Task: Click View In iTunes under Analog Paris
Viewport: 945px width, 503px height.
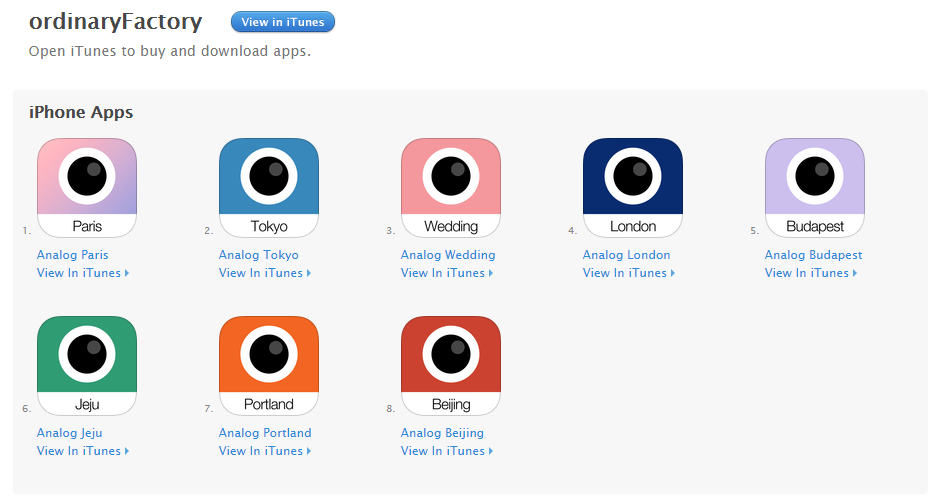Action: tap(82, 273)
